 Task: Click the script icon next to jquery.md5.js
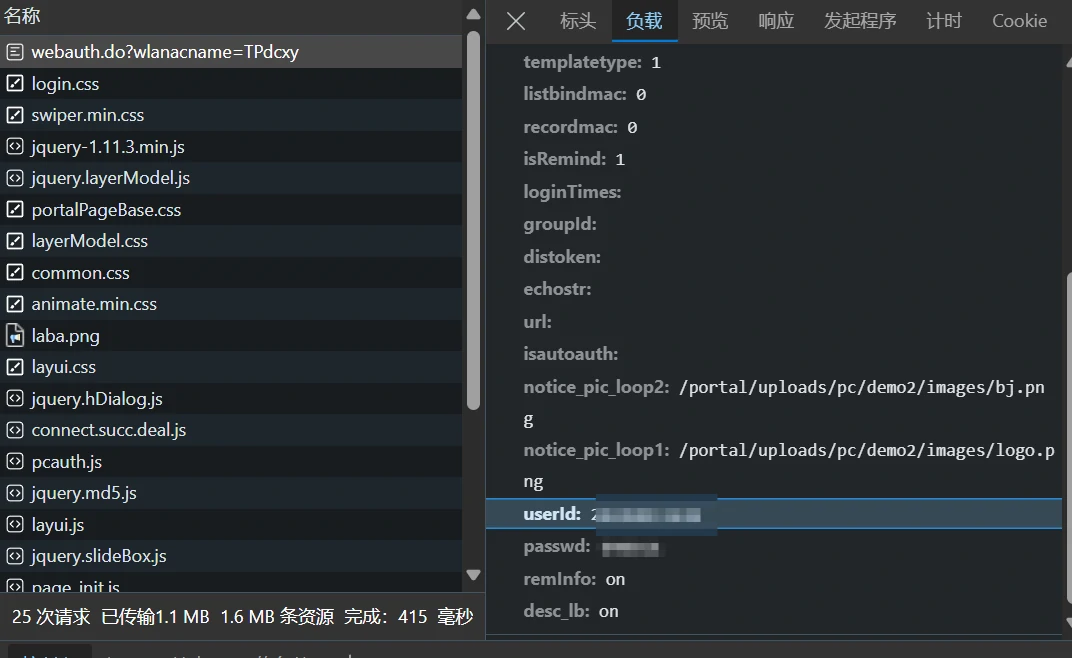(x=15, y=493)
